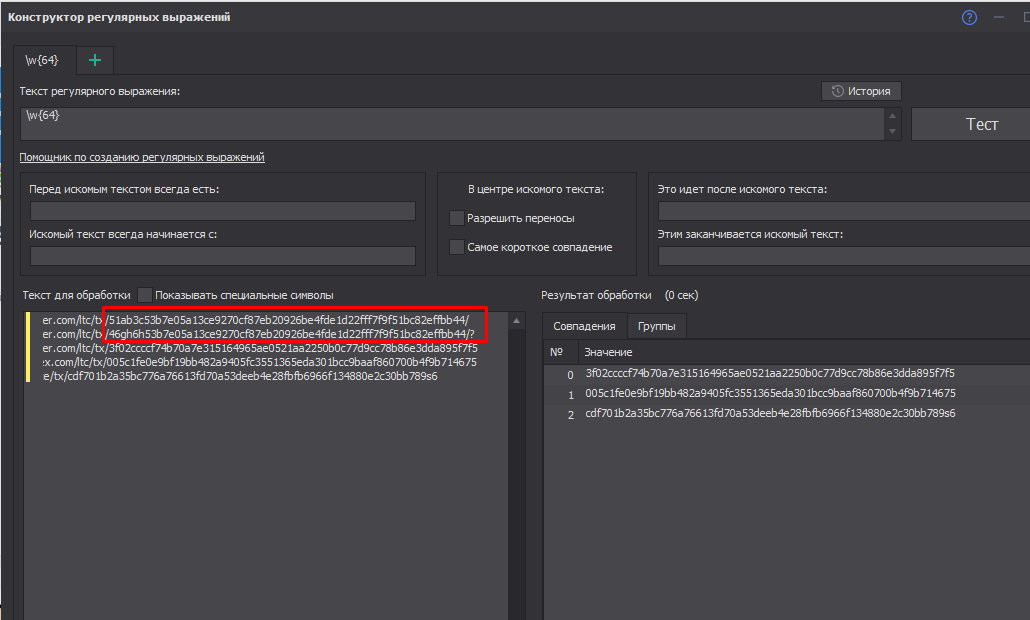Minimize the Конструктор регулярных выражений window
Screen dimensions: 1030x620
[999, 18]
